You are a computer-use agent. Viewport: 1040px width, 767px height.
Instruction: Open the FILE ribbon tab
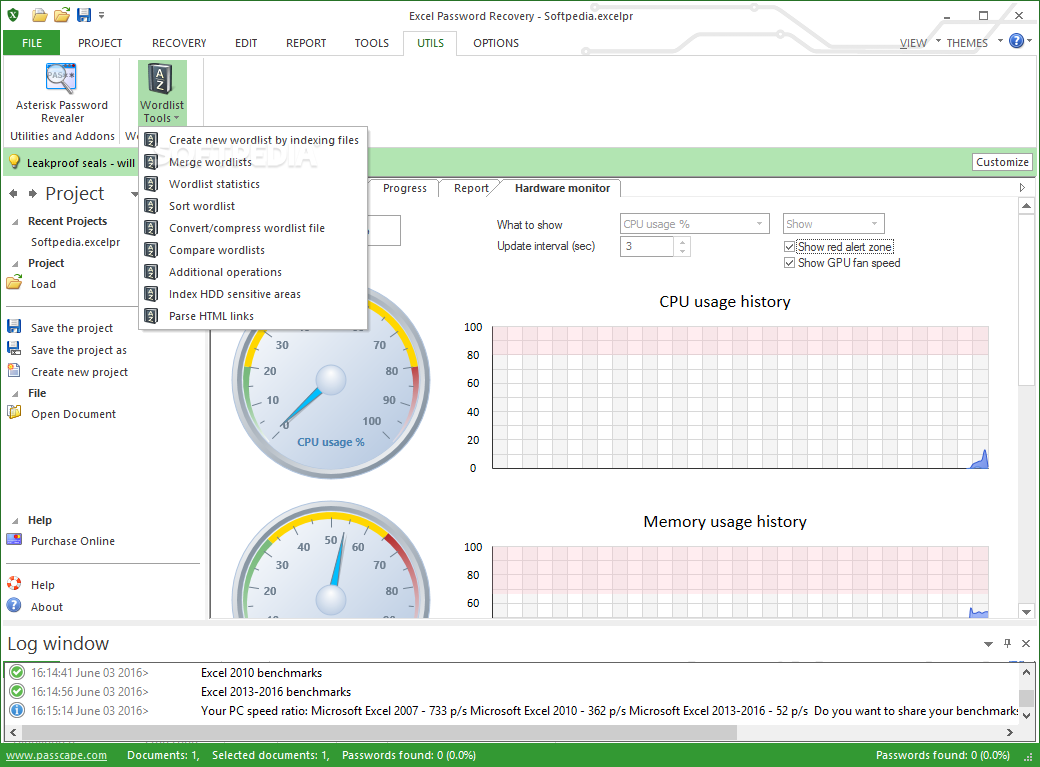point(31,42)
